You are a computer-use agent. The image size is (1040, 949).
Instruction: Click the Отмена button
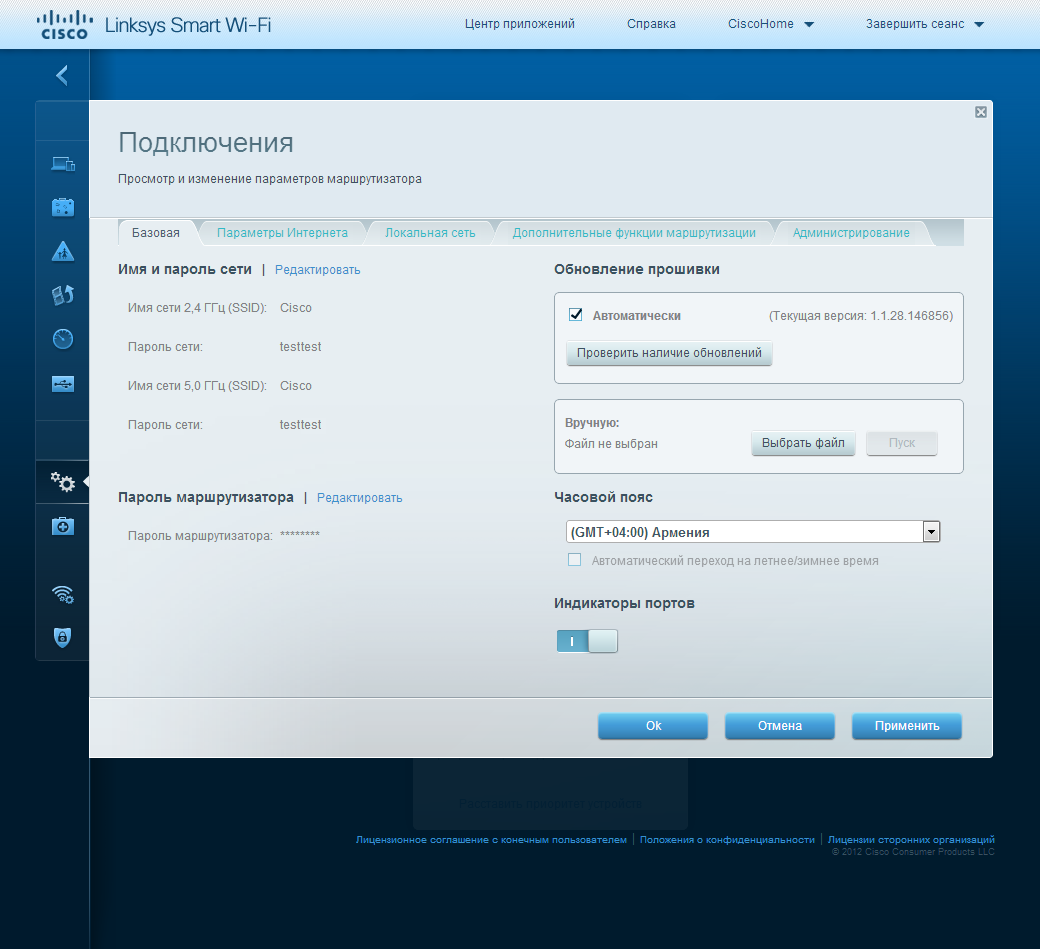tap(779, 726)
